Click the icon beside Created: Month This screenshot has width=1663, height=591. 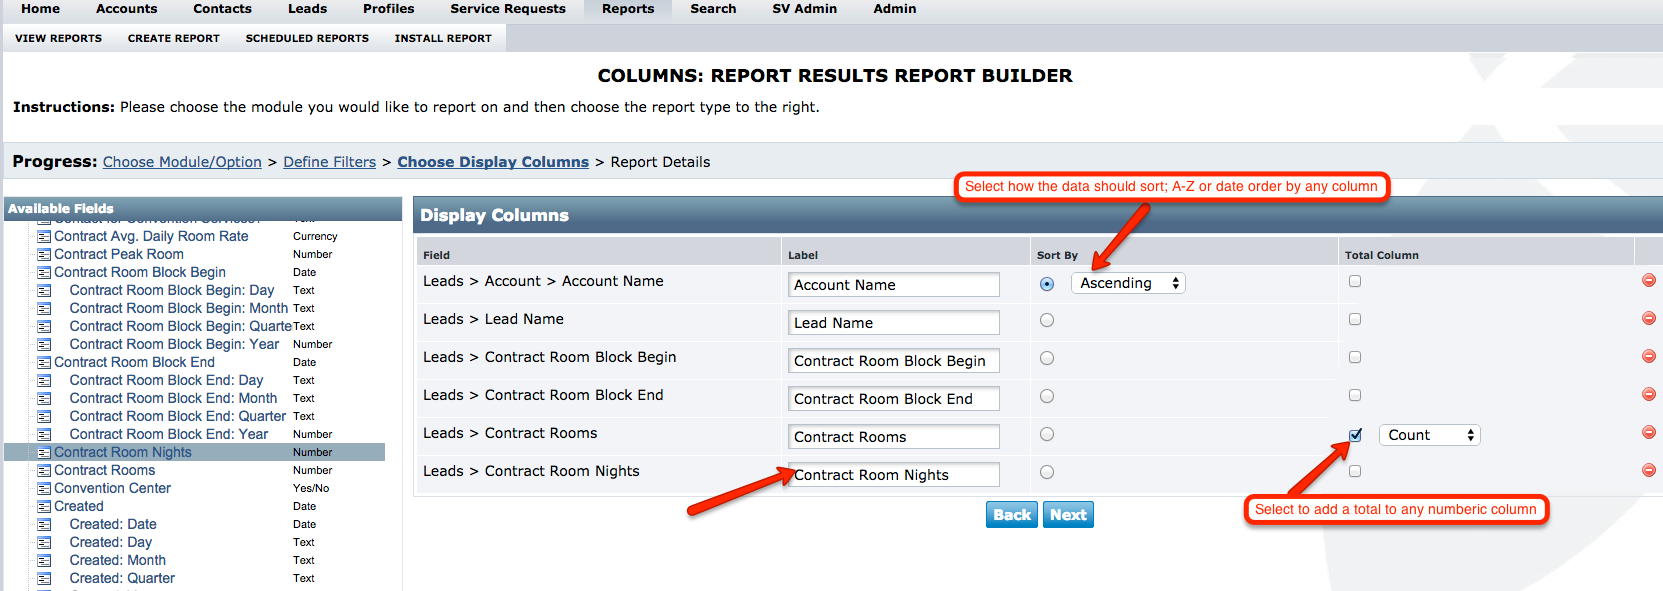(x=44, y=561)
